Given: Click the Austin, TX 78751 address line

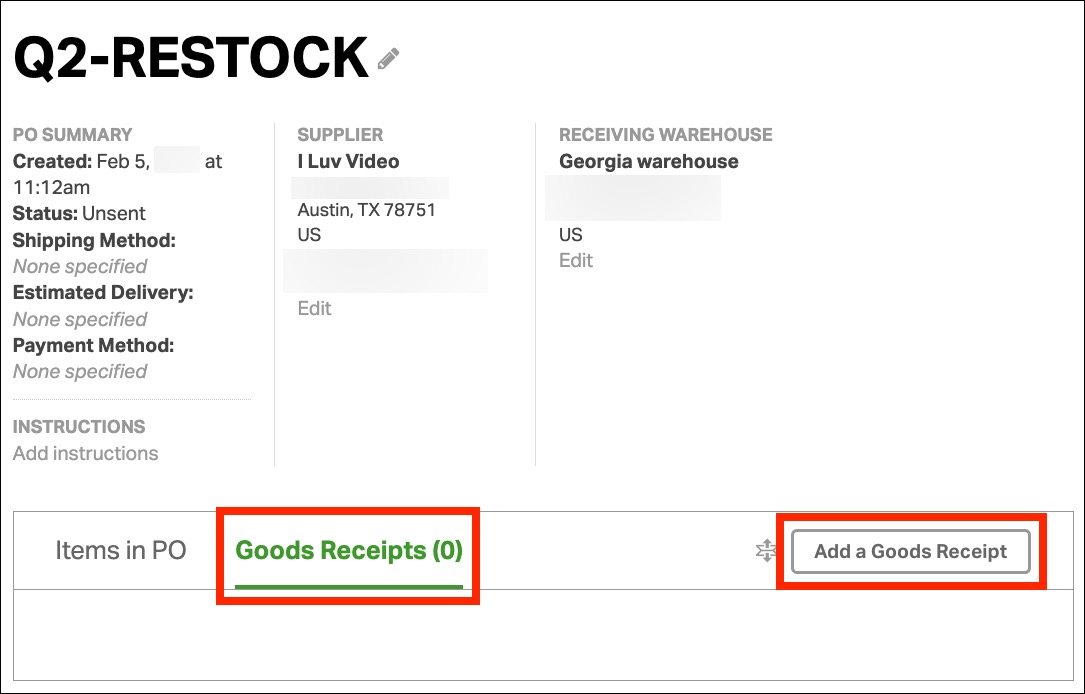Looking at the screenshot, I should pos(367,210).
